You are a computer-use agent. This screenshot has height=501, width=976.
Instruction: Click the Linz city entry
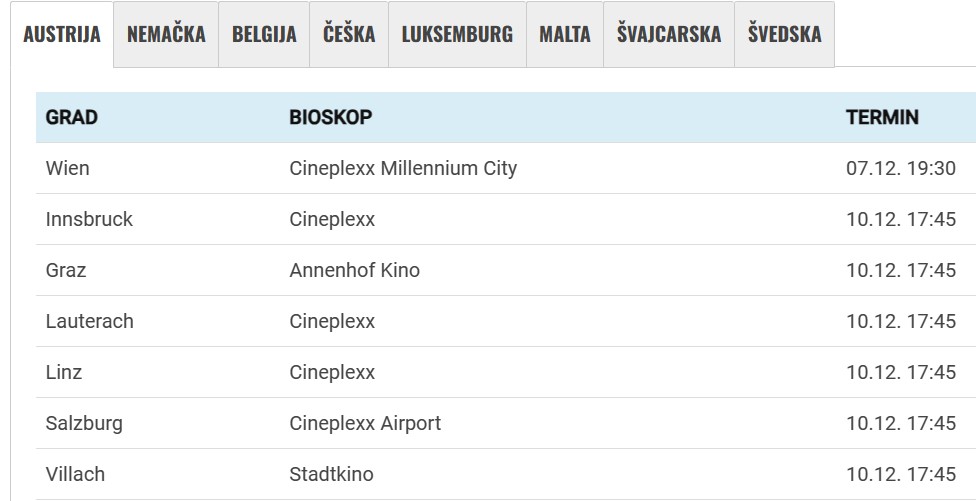coord(64,372)
